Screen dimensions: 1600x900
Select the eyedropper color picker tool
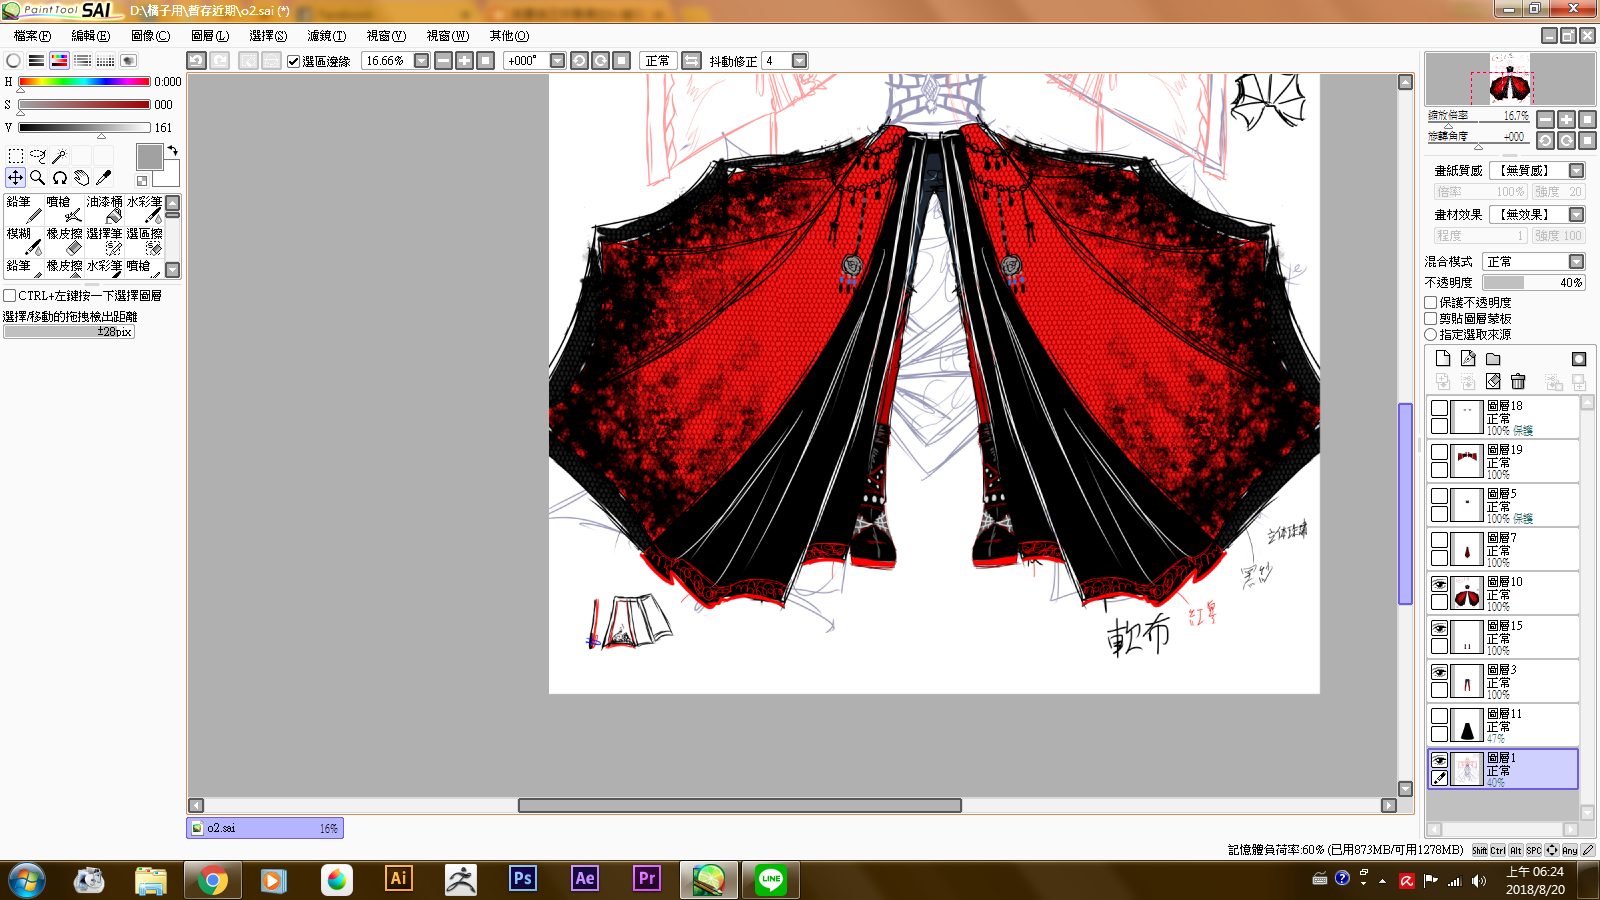[x=103, y=177]
